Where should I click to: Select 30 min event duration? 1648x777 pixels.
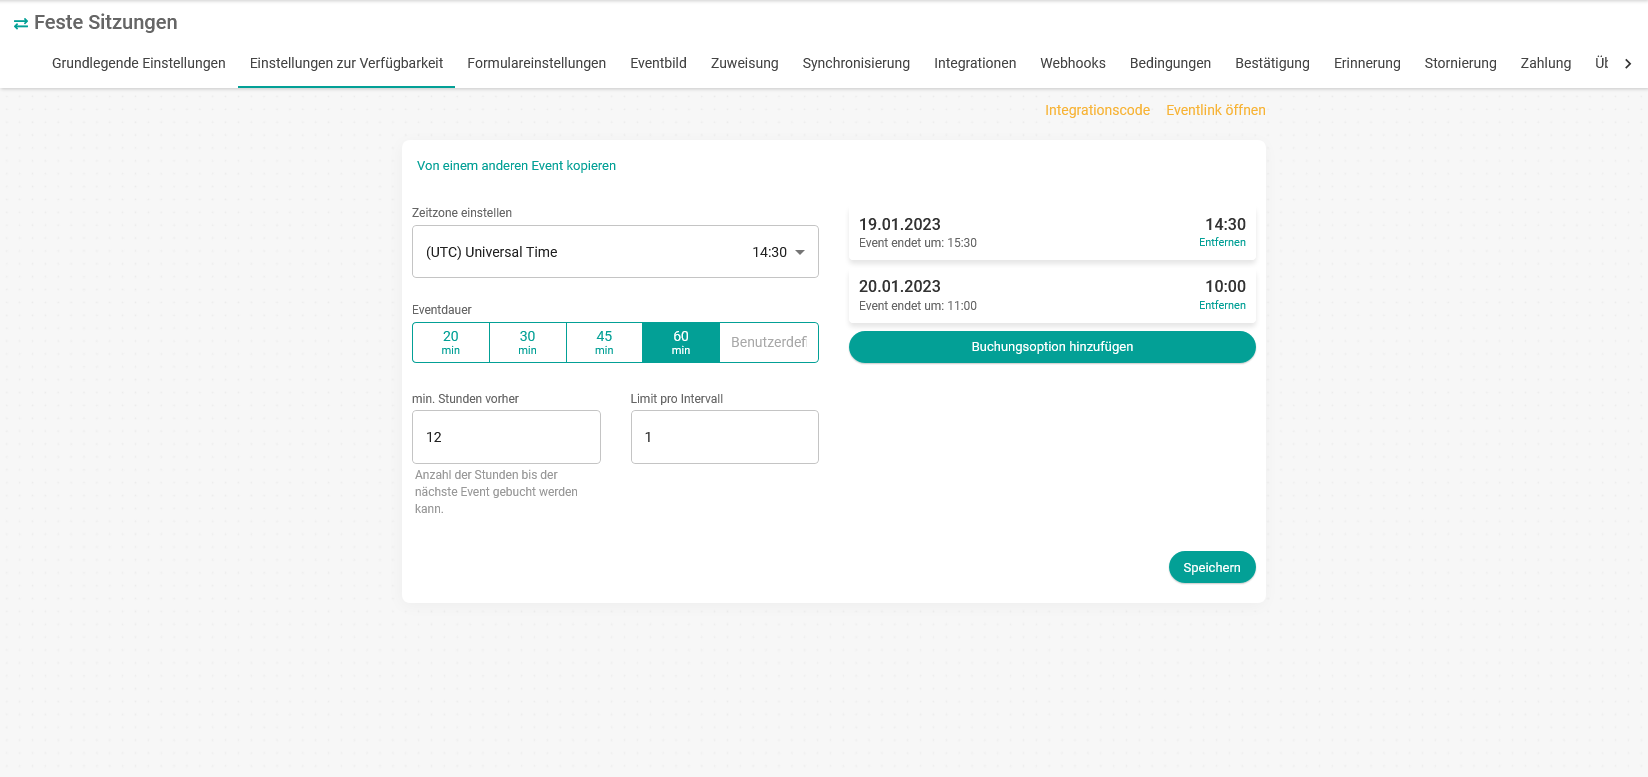click(527, 342)
